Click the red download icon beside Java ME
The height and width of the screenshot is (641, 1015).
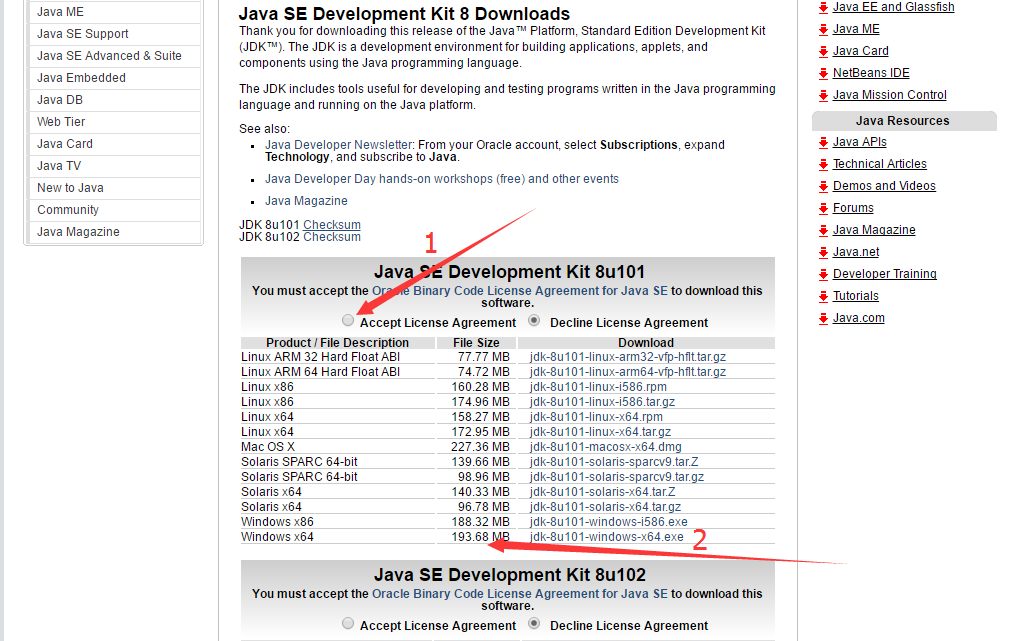pos(823,30)
